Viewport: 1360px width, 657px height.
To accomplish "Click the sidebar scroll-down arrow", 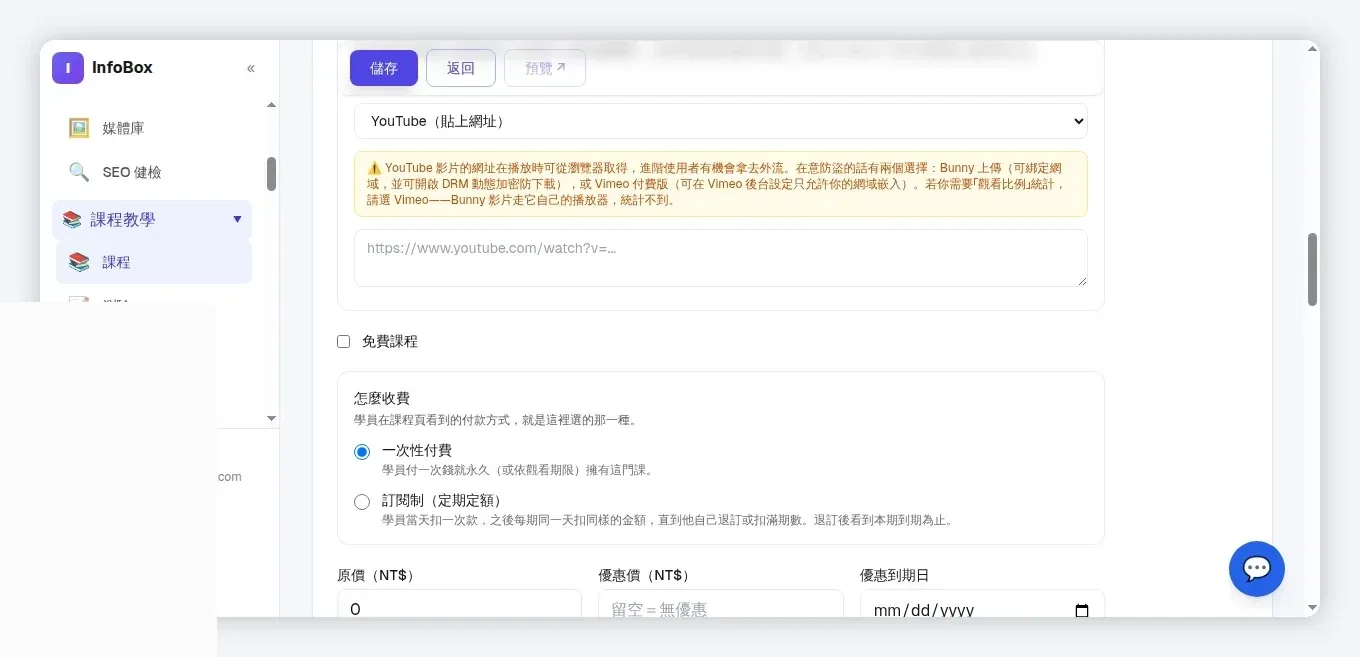I will [272, 418].
